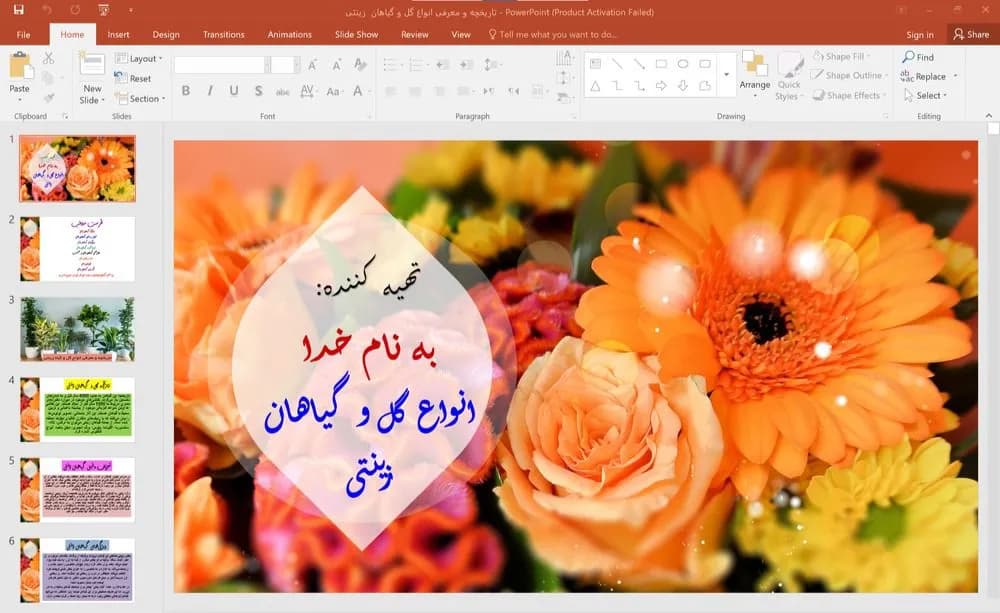This screenshot has height=613, width=1000.
Task: Click the Font Color A icon
Action: [x=358, y=91]
